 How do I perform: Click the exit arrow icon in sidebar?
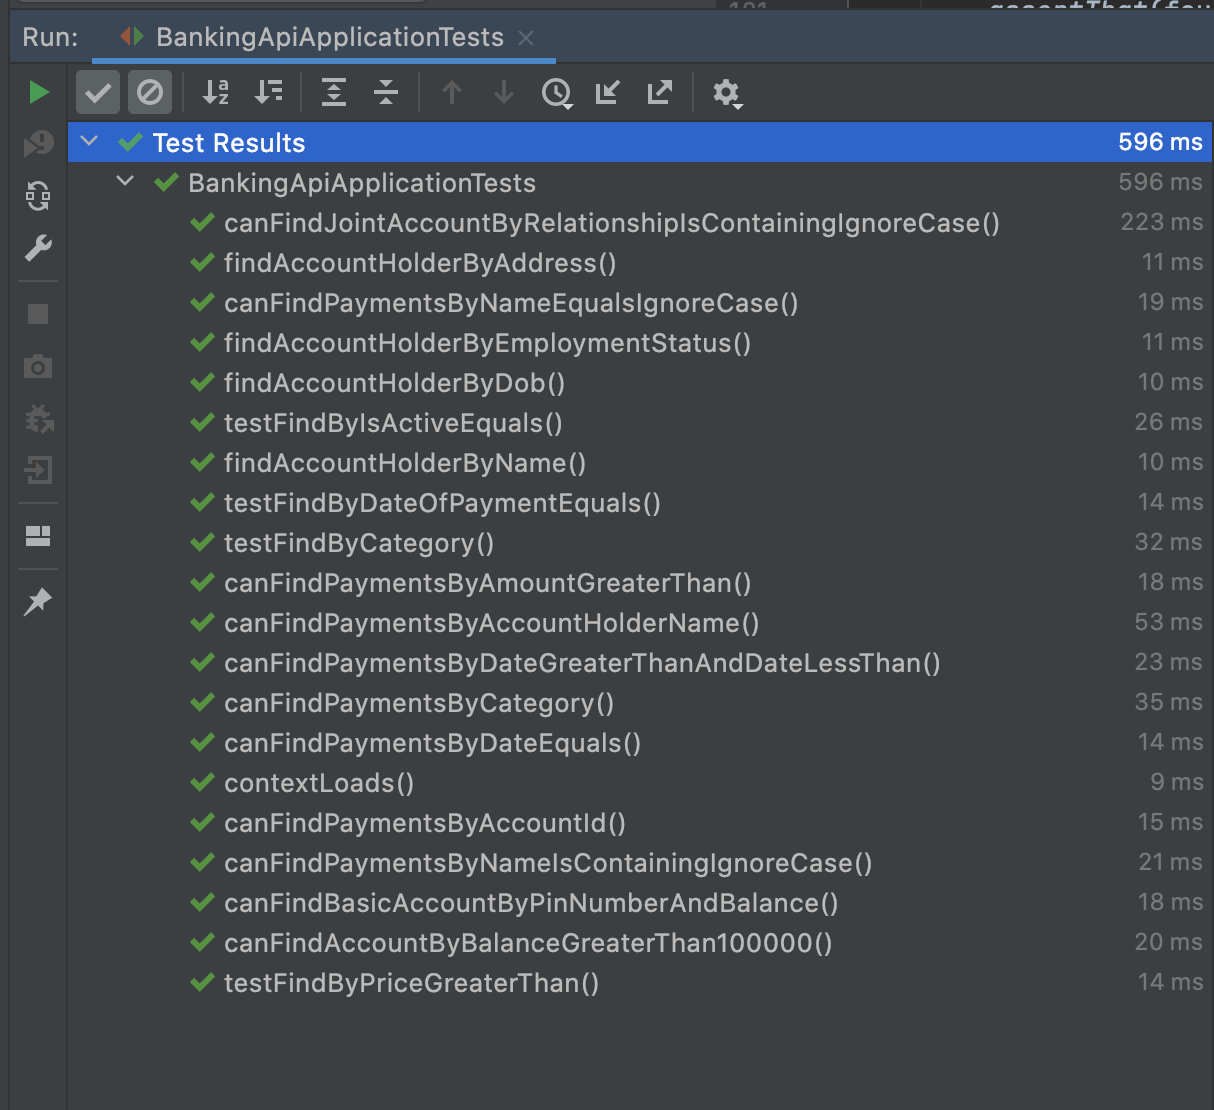click(38, 470)
